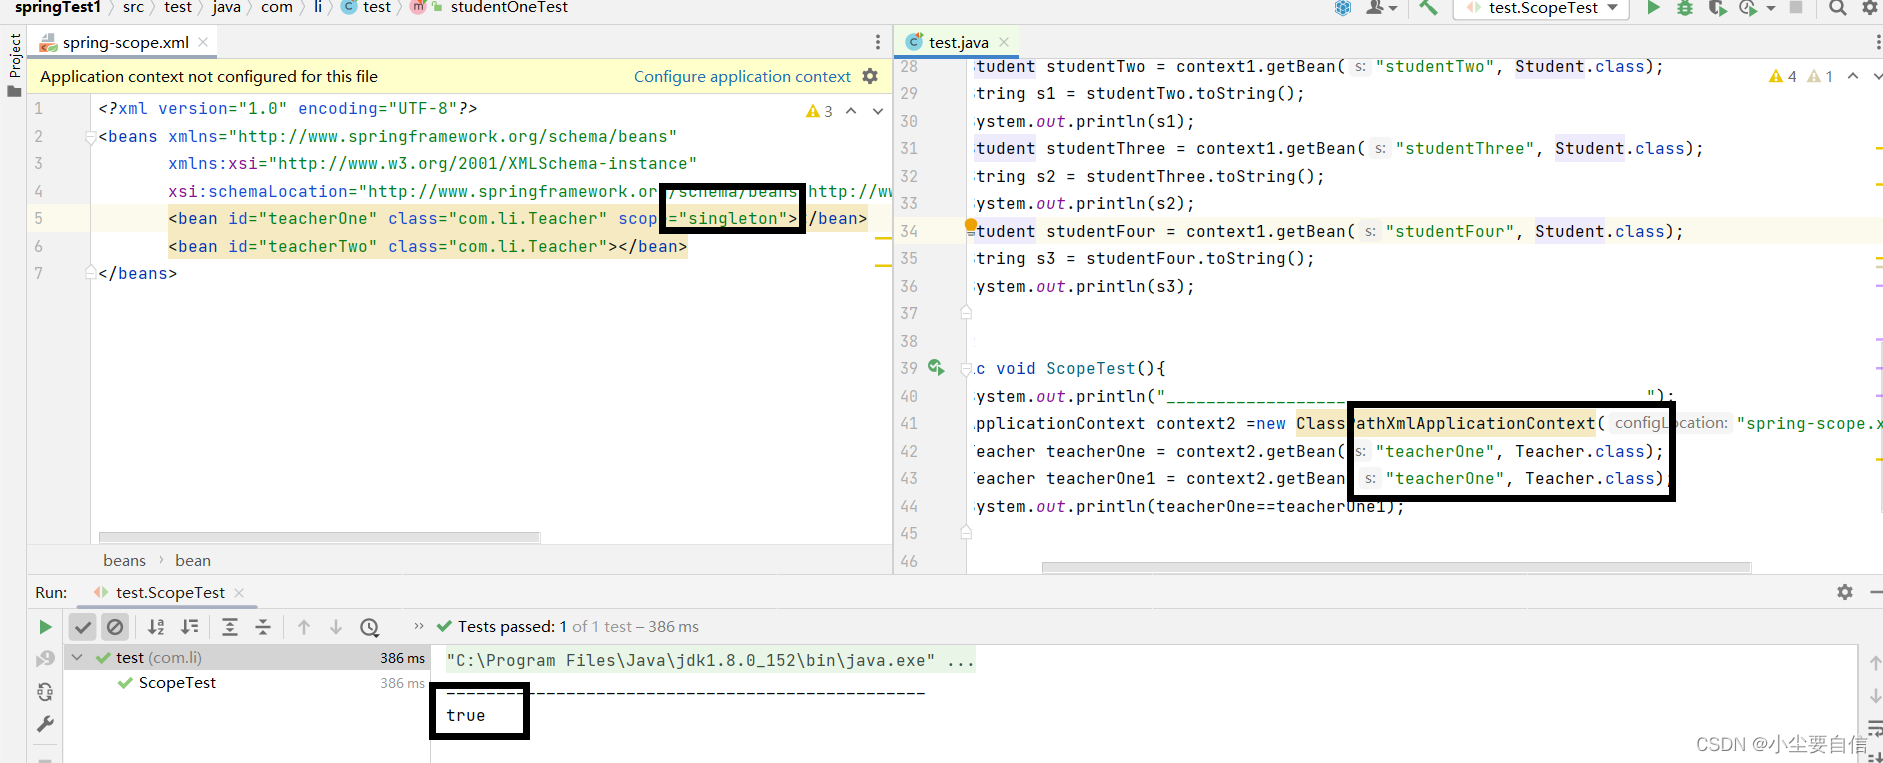Click 'Tests passed: 1' status text
Viewport: 1883px width, 763px height.
(x=512, y=626)
